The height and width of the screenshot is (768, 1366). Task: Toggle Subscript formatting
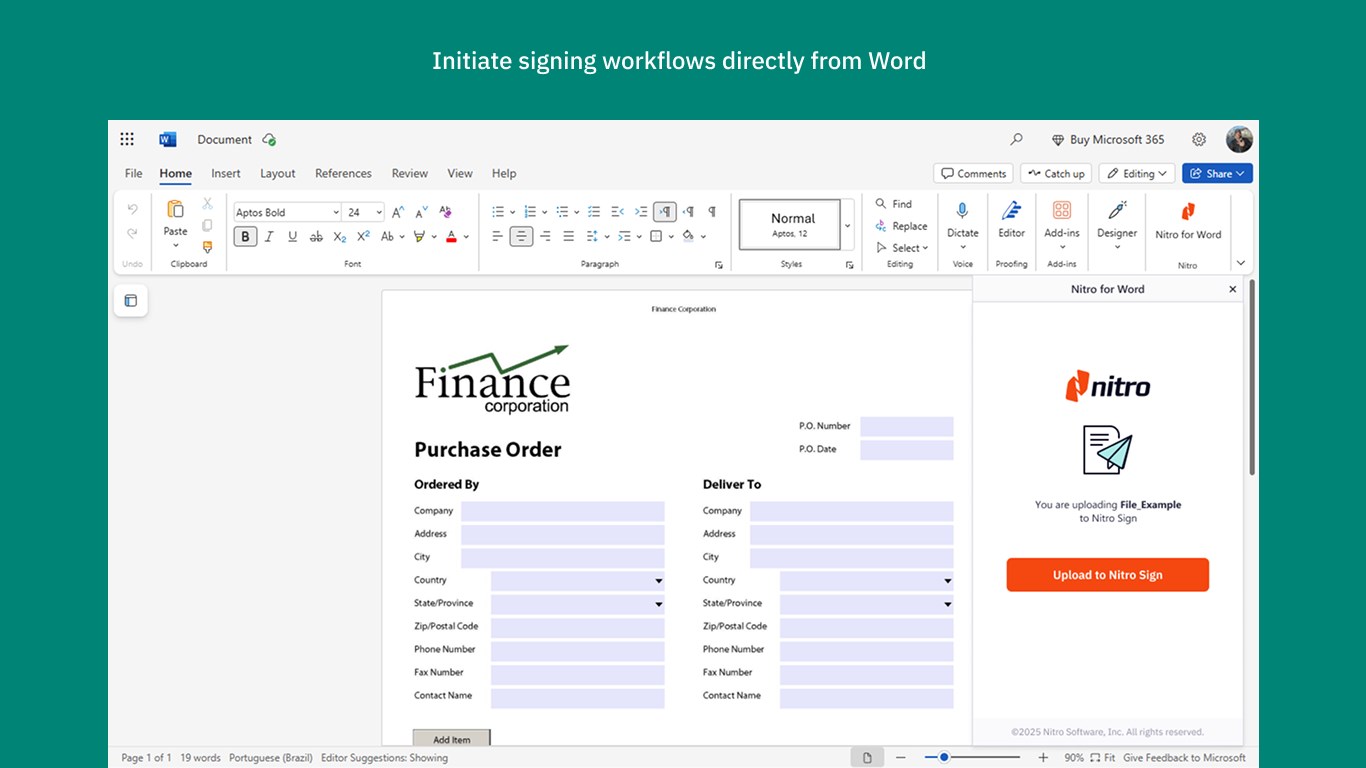[340, 236]
